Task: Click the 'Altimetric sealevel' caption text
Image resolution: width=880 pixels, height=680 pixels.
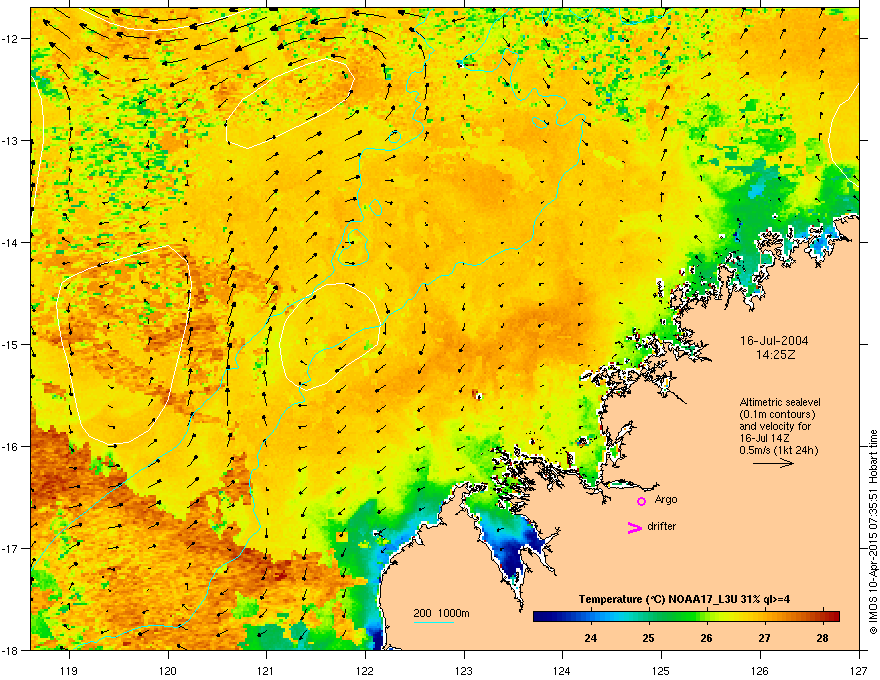Action: [780, 402]
